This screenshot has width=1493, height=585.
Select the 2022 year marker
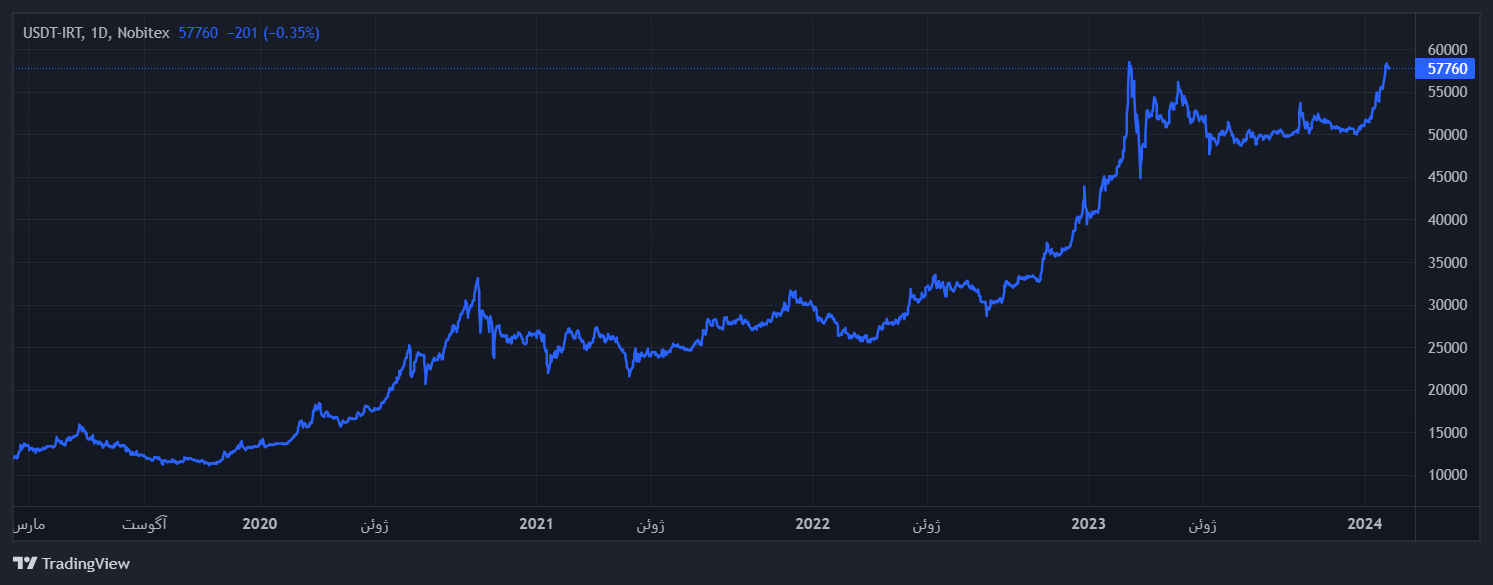click(812, 524)
